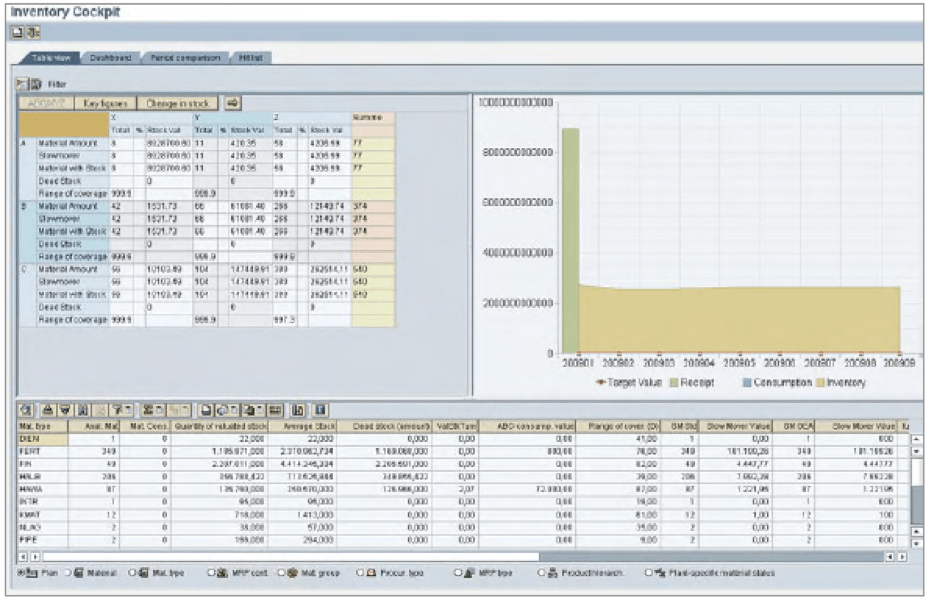Click the first icon in the top application toolbar
933x602 pixels.
(18, 33)
